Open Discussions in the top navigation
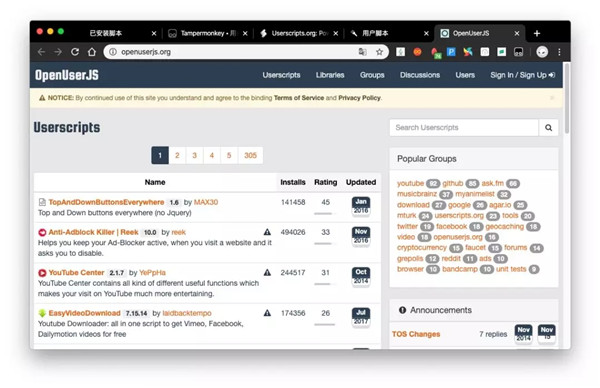This screenshot has width=600, height=388. tap(420, 75)
